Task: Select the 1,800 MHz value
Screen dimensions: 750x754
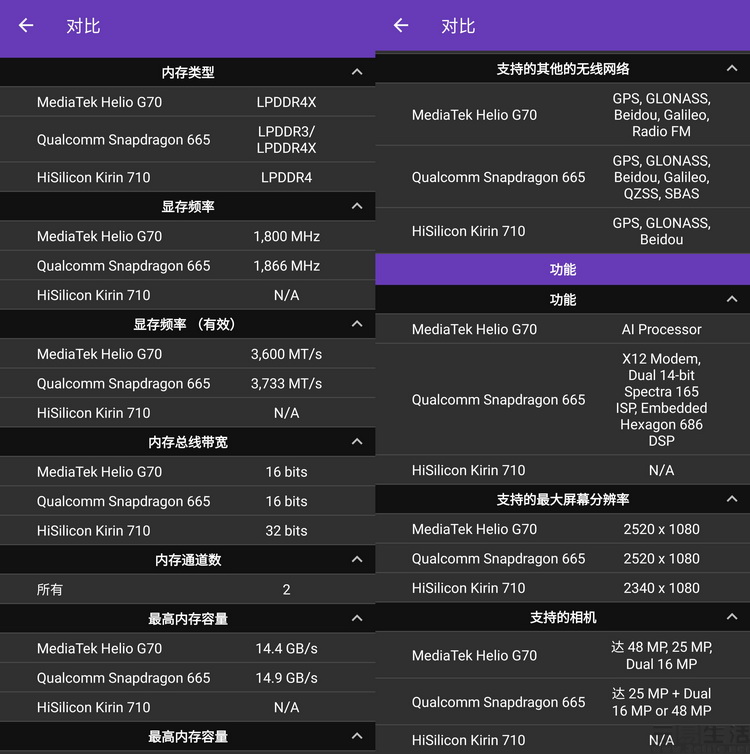Action: coord(287,236)
